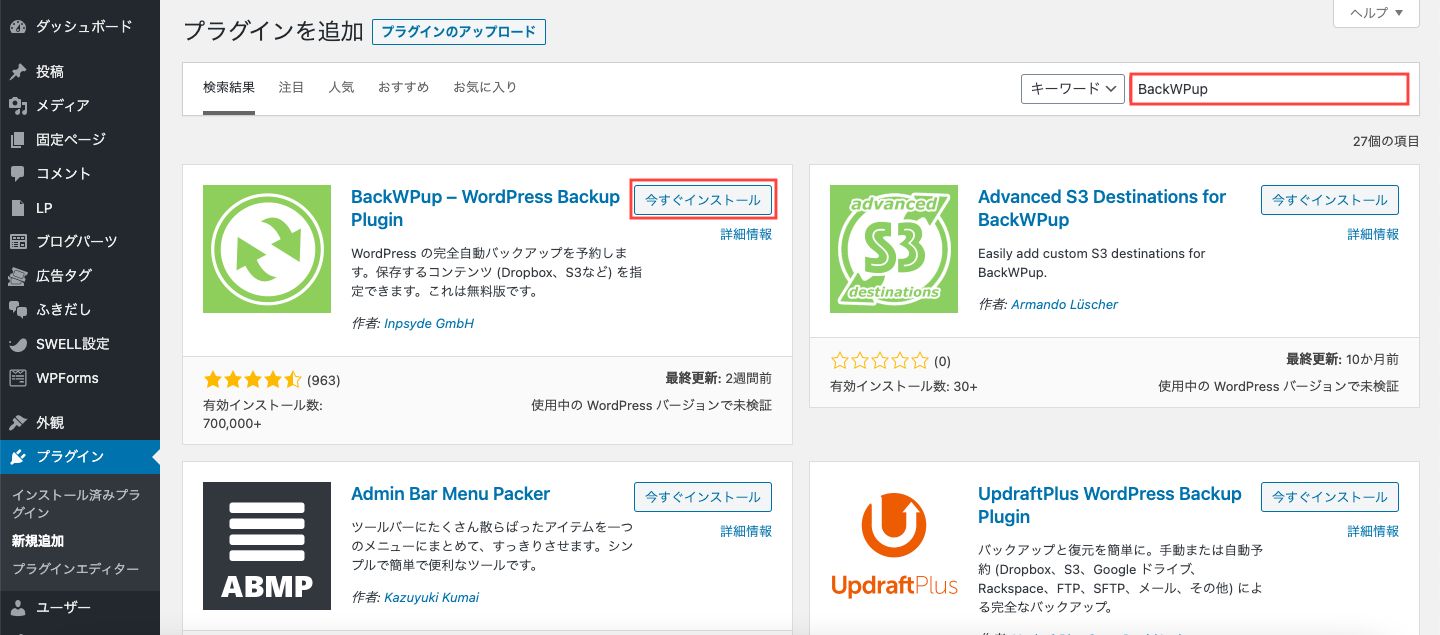Click the 27個の項目 results count
The height and width of the screenshot is (635, 1440).
coord(1386,143)
